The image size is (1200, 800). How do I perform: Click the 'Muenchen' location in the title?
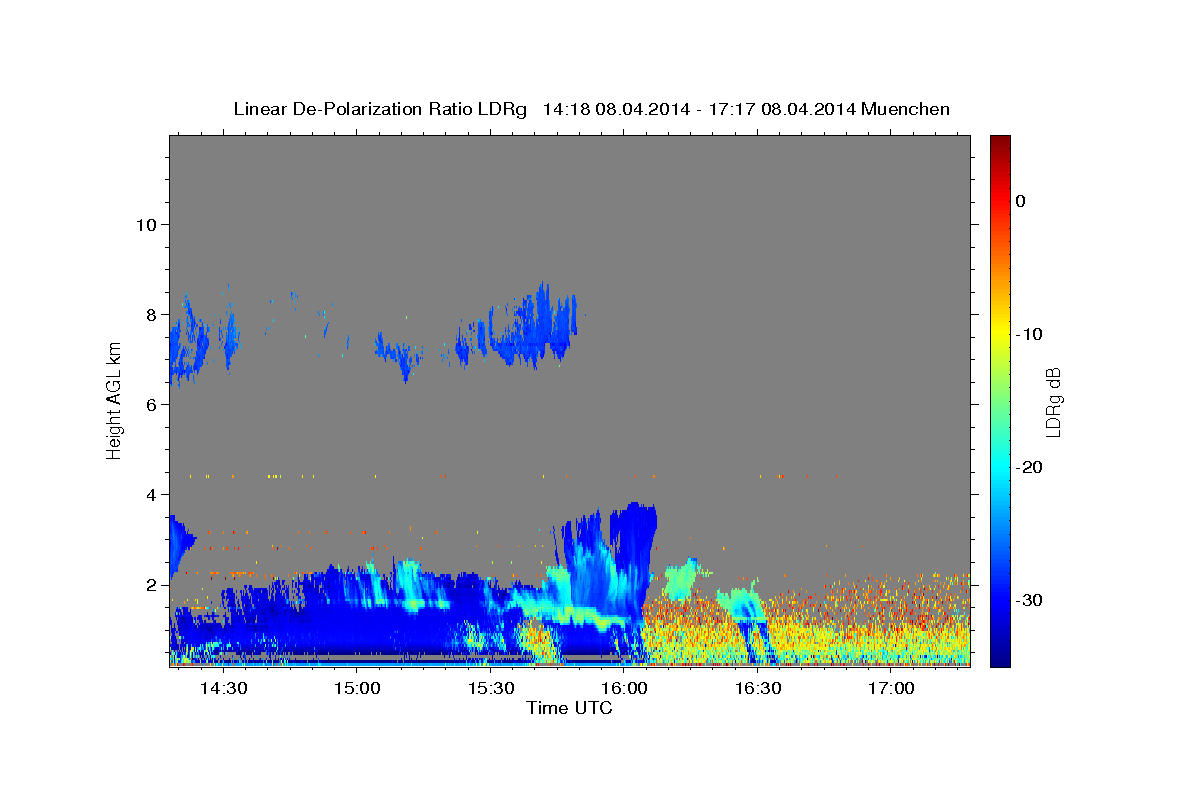[905, 109]
